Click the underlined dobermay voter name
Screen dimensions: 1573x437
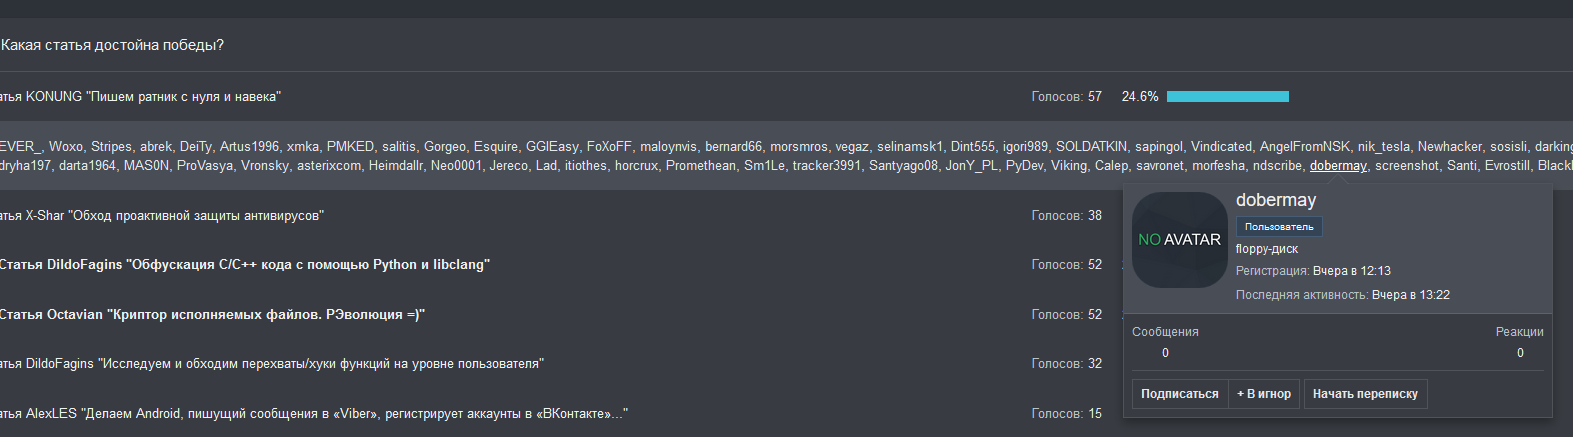(x=1338, y=166)
